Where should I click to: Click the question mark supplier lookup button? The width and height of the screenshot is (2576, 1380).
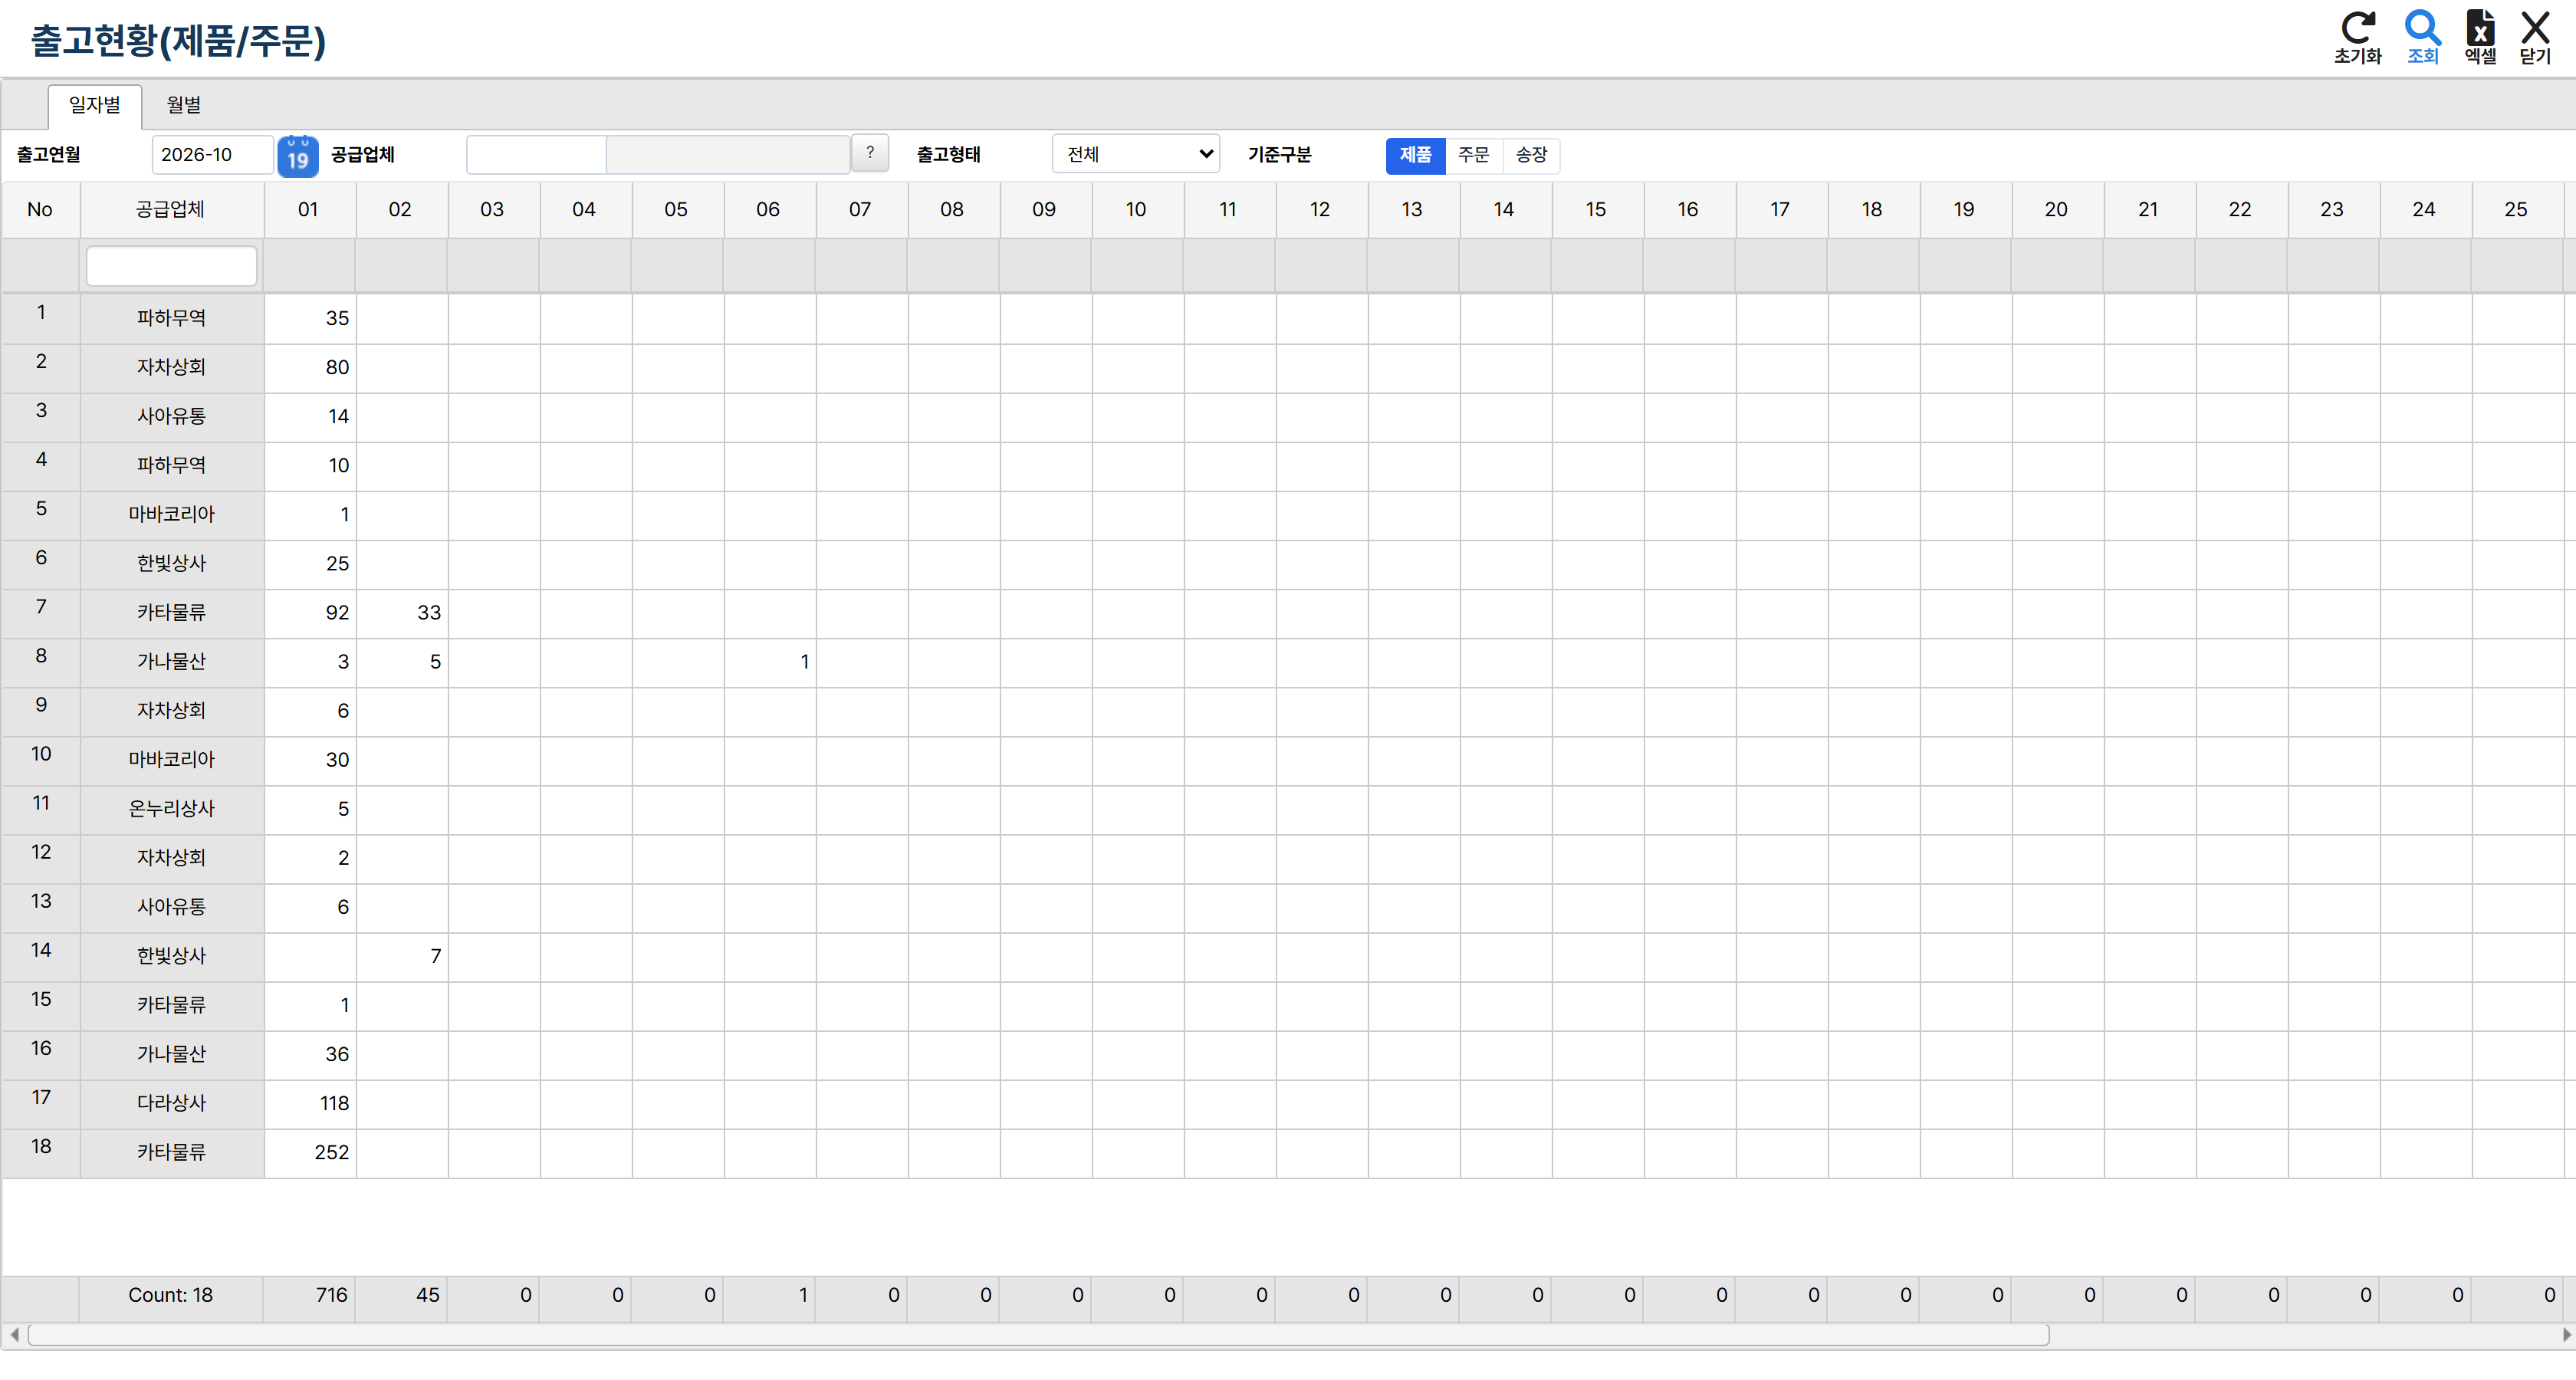tap(870, 153)
